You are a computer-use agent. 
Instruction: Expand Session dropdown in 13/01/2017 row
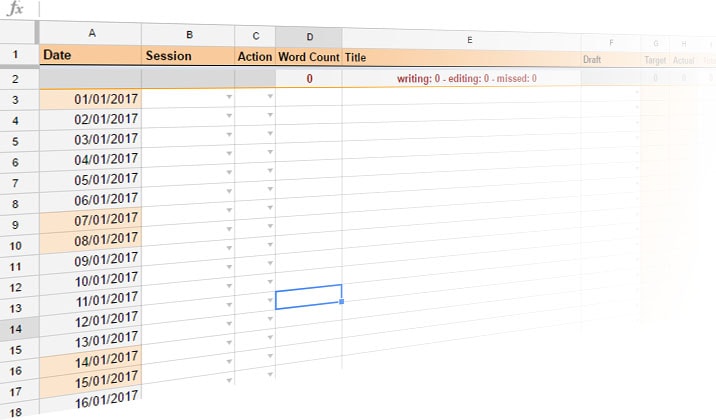(x=229, y=324)
